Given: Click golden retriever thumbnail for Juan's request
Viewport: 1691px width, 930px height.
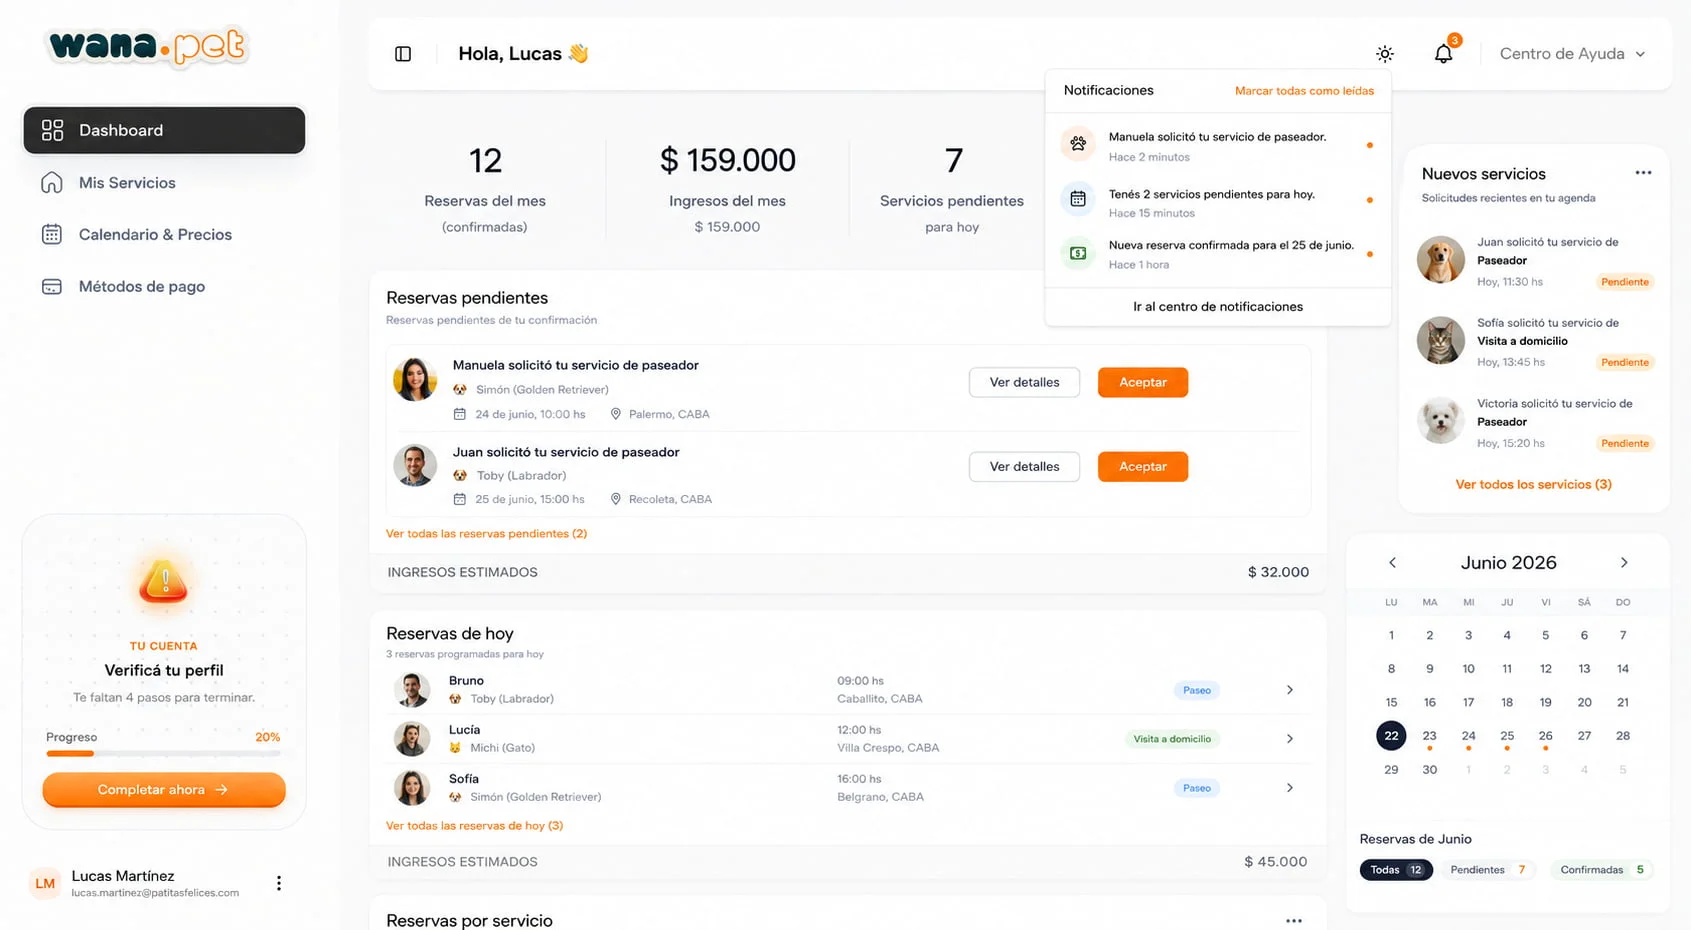Looking at the screenshot, I should pyautogui.click(x=1440, y=260).
